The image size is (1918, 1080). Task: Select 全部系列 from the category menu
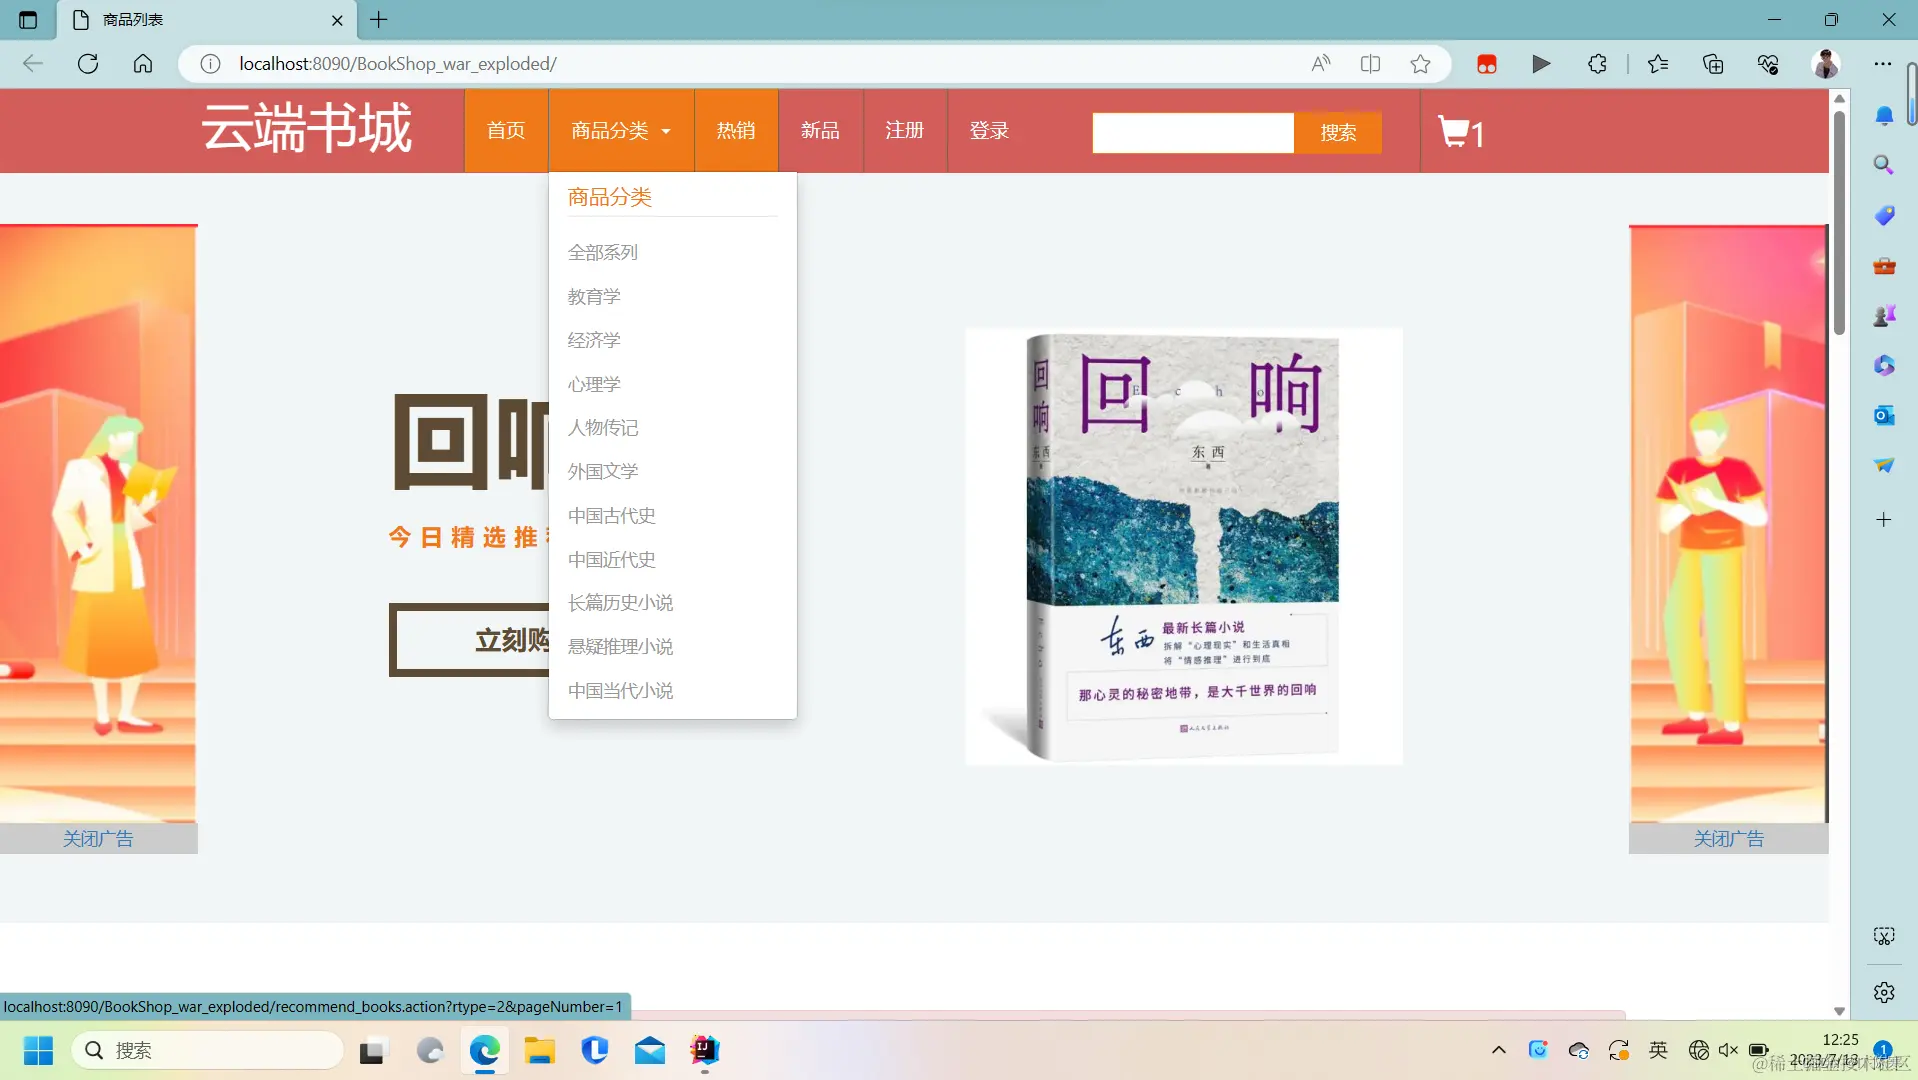tap(603, 253)
